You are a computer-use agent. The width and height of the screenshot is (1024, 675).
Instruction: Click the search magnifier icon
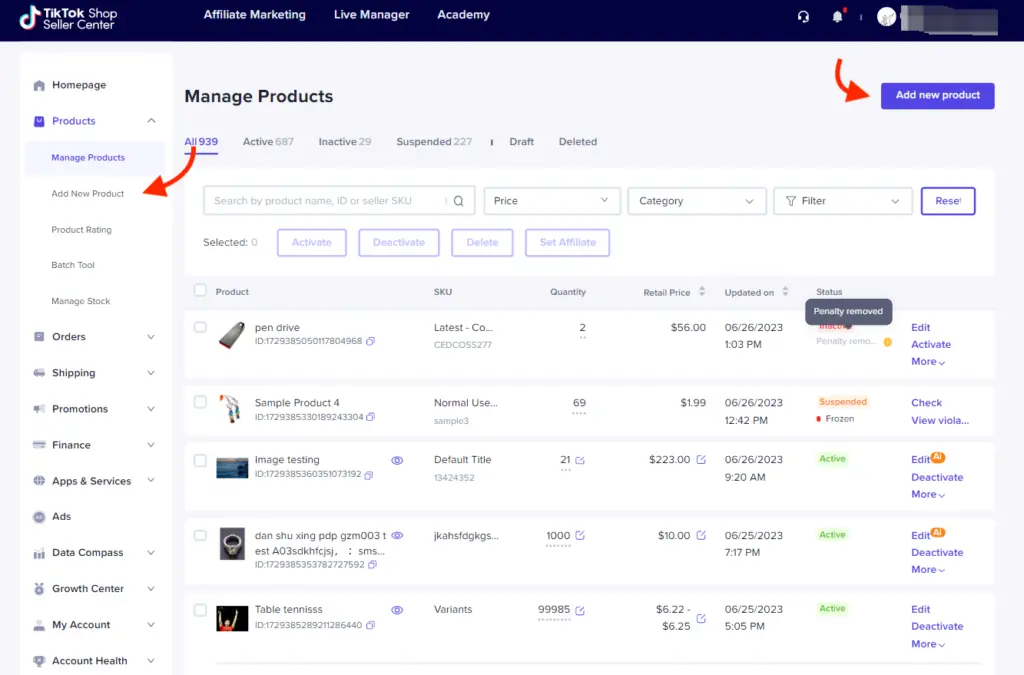(459, 201)
